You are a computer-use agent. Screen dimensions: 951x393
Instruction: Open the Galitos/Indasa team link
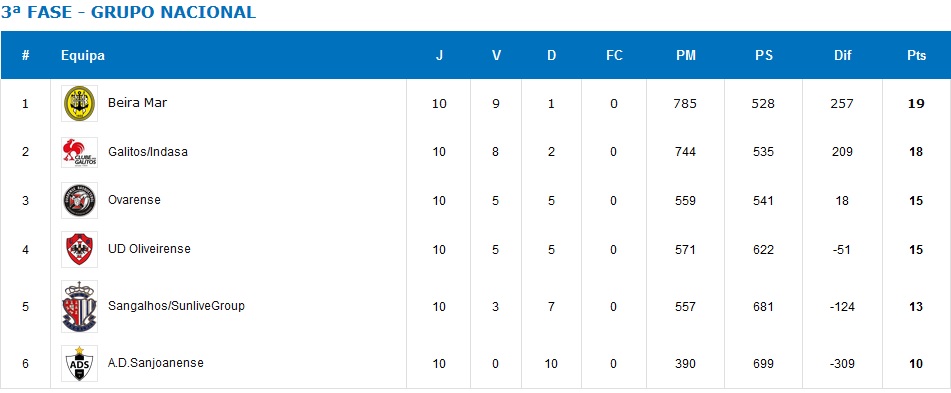point(147,152)
